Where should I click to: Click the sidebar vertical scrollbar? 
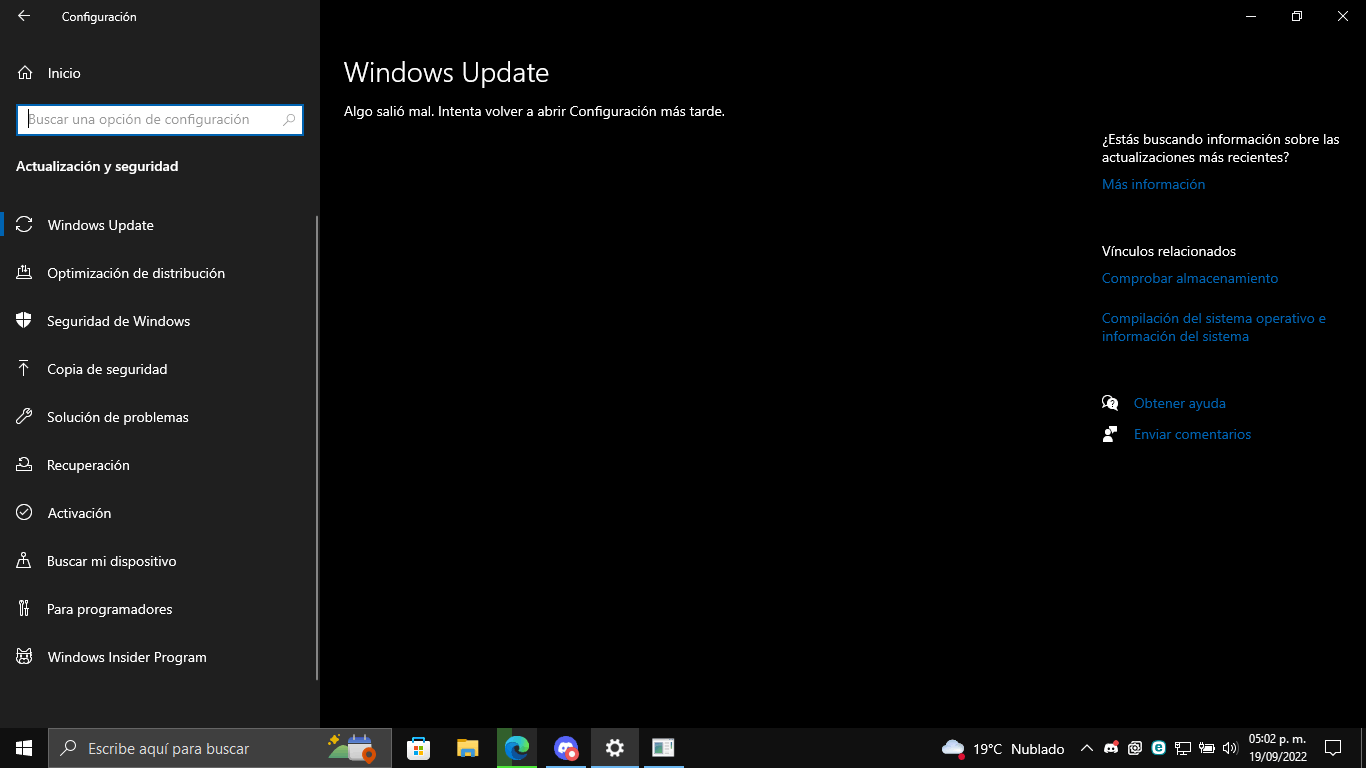coord(317,448)
